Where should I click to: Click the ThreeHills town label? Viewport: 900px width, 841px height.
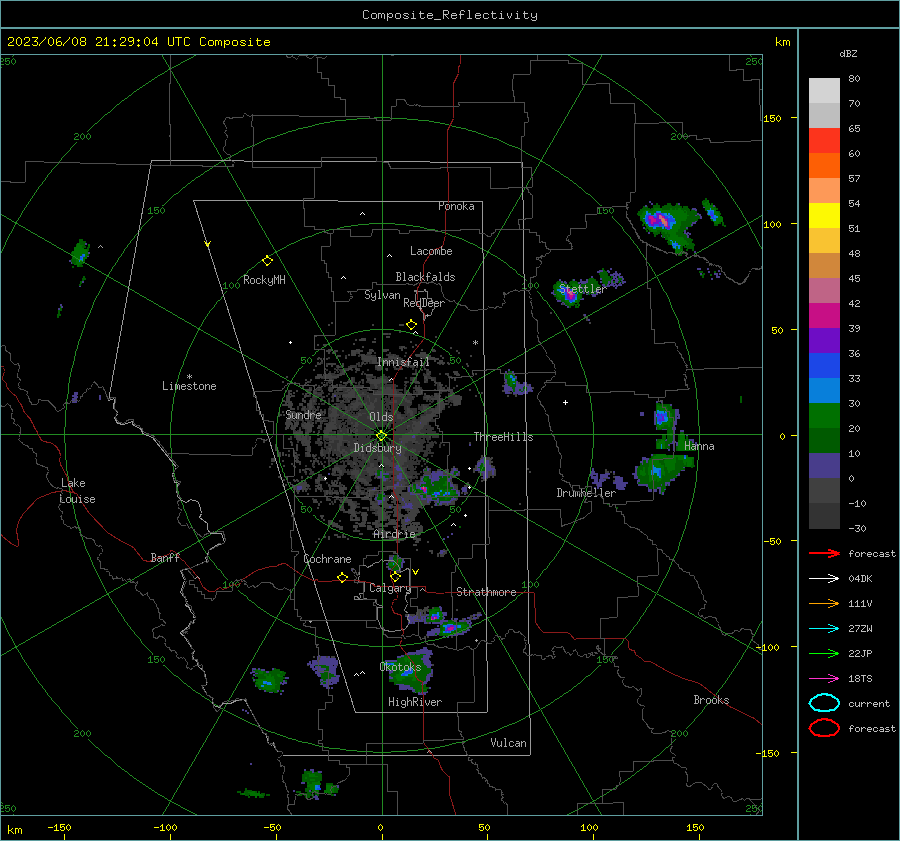point(503,437)
